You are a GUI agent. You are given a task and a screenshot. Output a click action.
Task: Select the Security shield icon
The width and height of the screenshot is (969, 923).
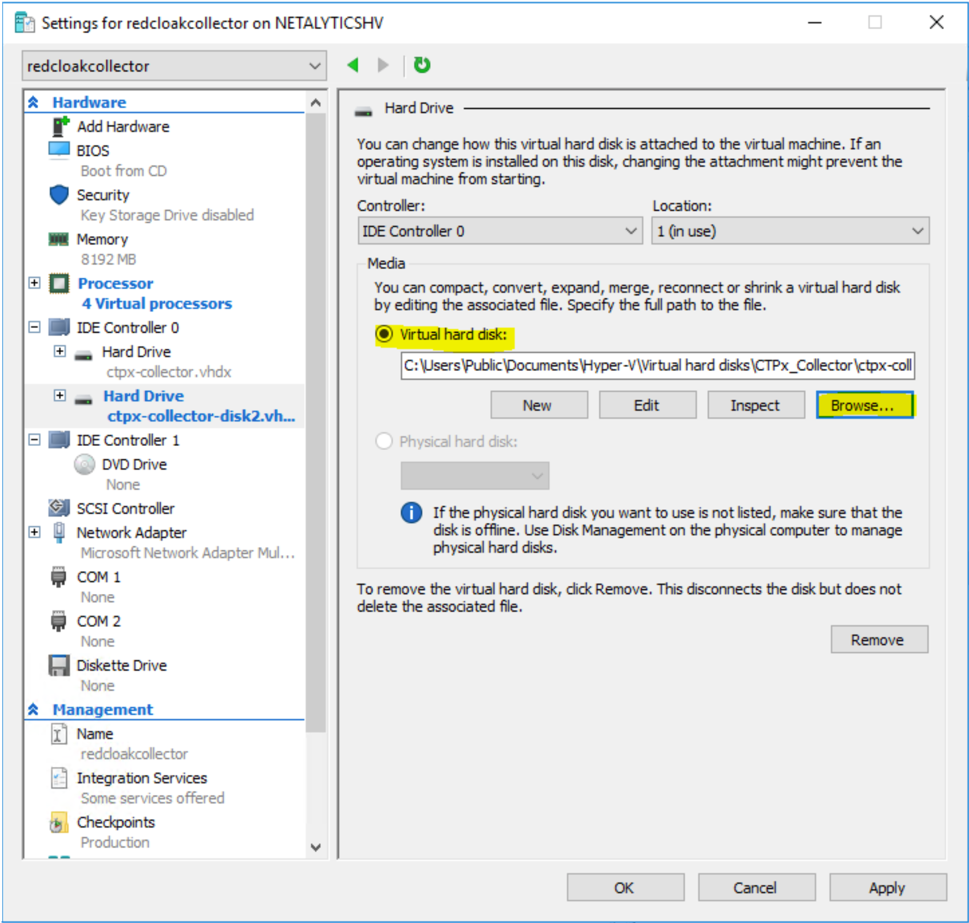(59, 195)
